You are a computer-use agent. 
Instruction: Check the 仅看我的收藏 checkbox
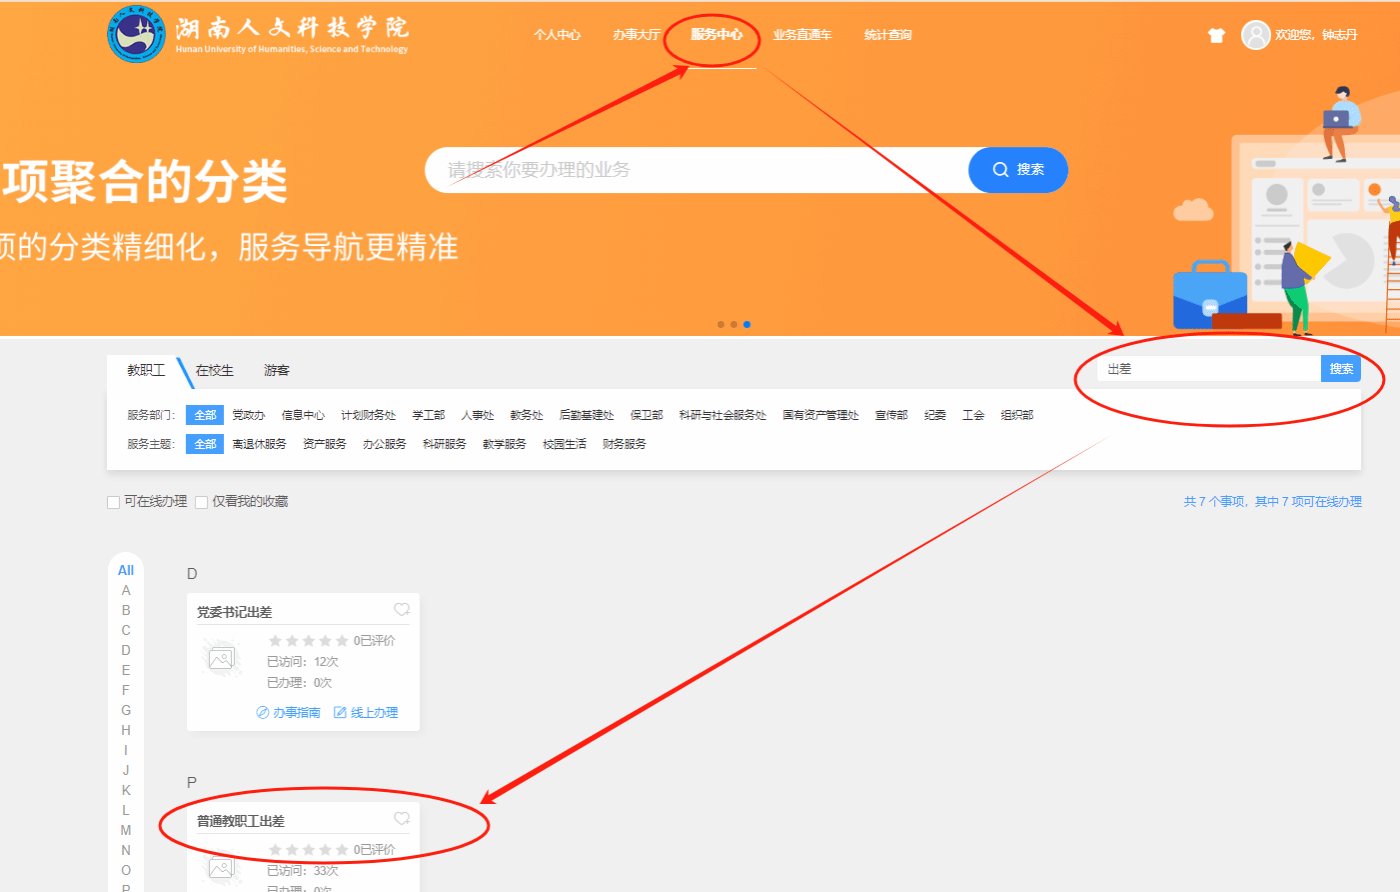[x=201, y=502]
